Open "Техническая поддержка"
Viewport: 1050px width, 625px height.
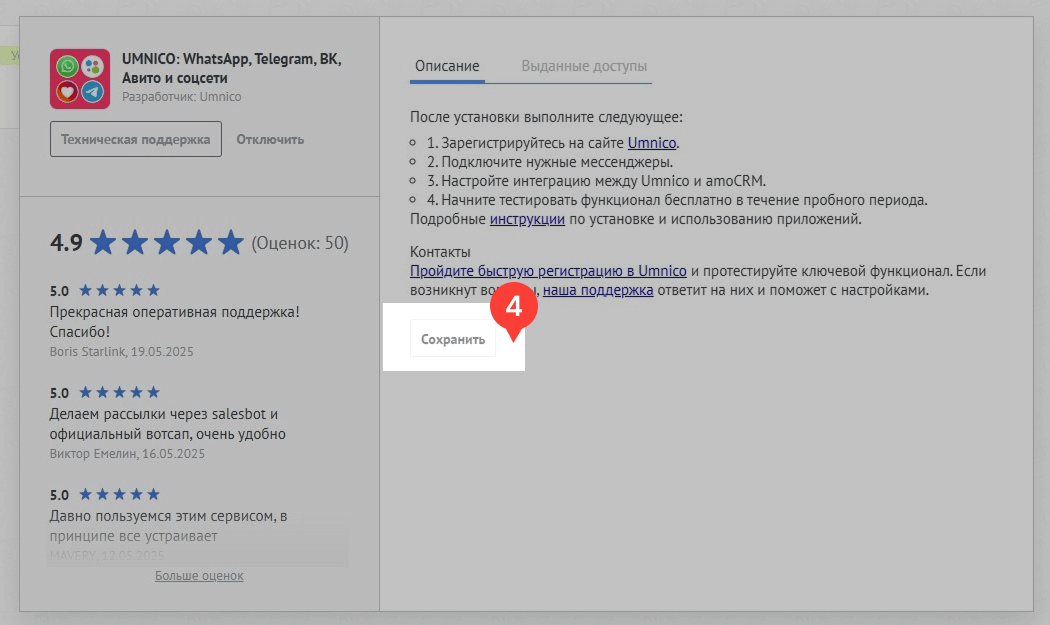[135, 139]
